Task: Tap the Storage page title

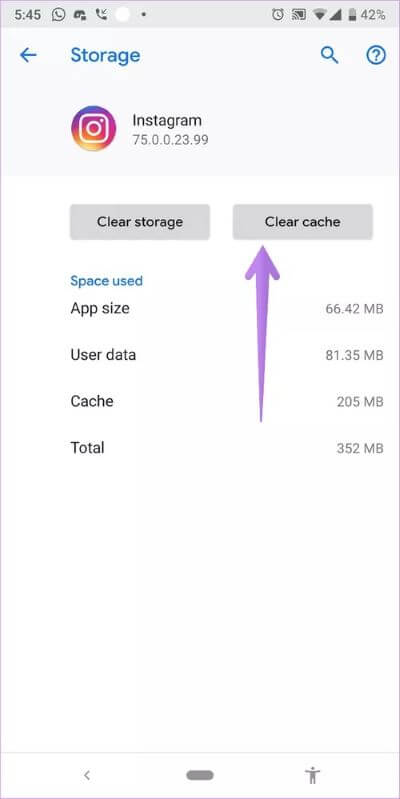Action: tap(105, 55)
